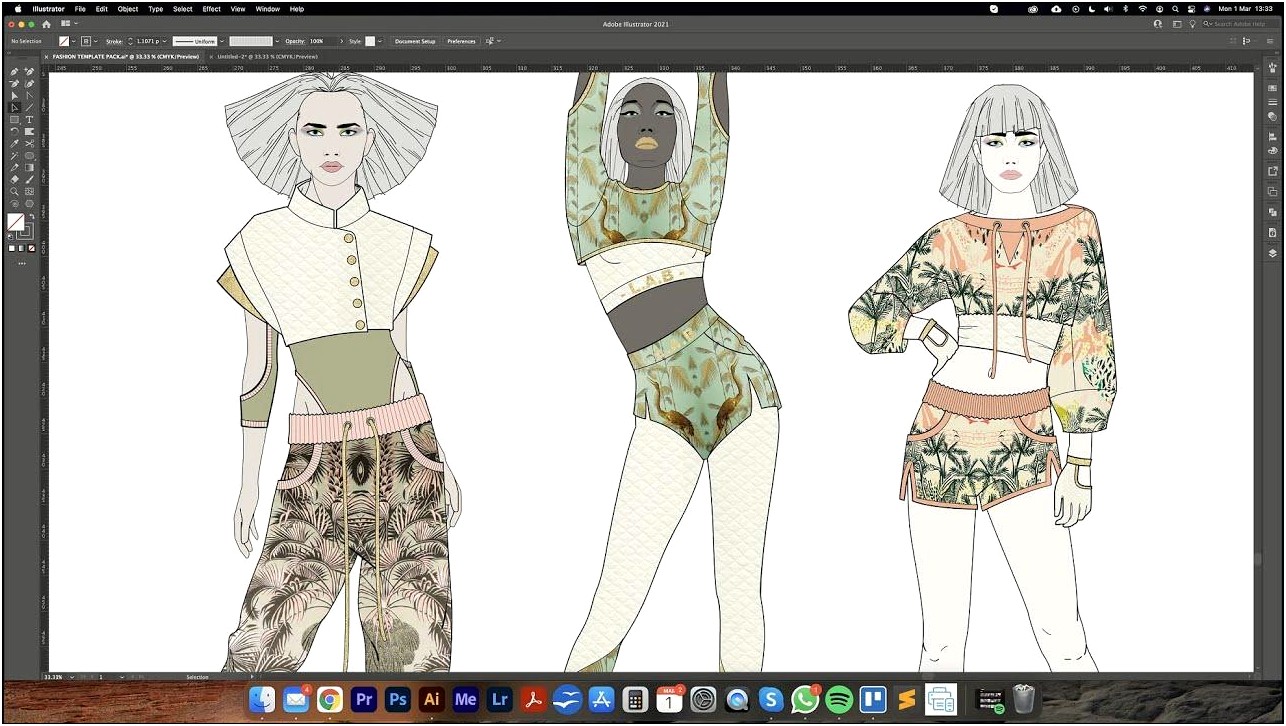Open Premiere Pro from the Dock
This screenshot has width=1286, height=726.
point(364,700)
